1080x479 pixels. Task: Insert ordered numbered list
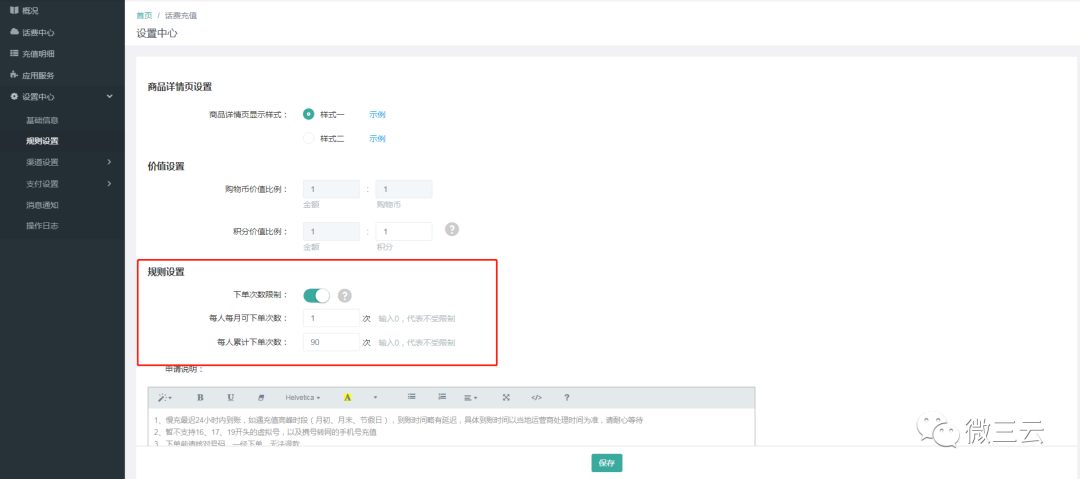point(442,397)
